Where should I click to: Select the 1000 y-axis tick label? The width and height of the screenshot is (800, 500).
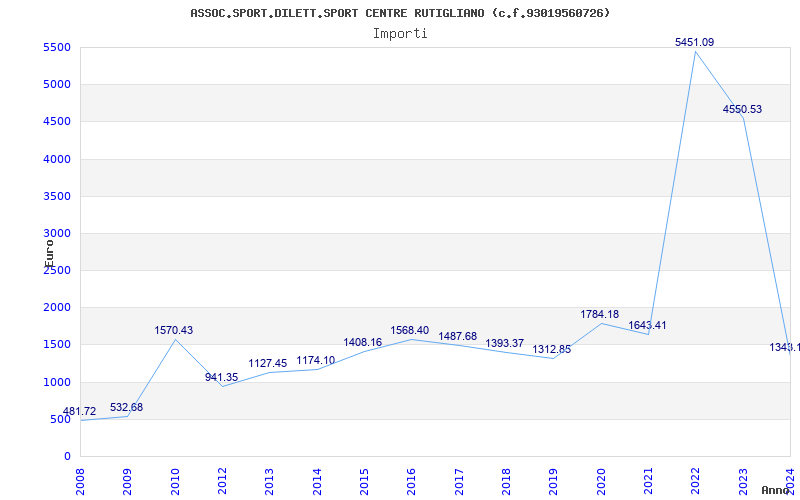pos(57,382)
